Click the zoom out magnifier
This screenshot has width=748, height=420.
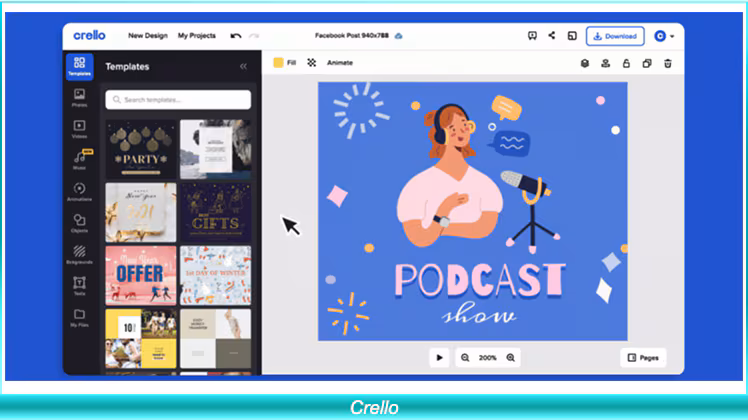coord(465,358)
